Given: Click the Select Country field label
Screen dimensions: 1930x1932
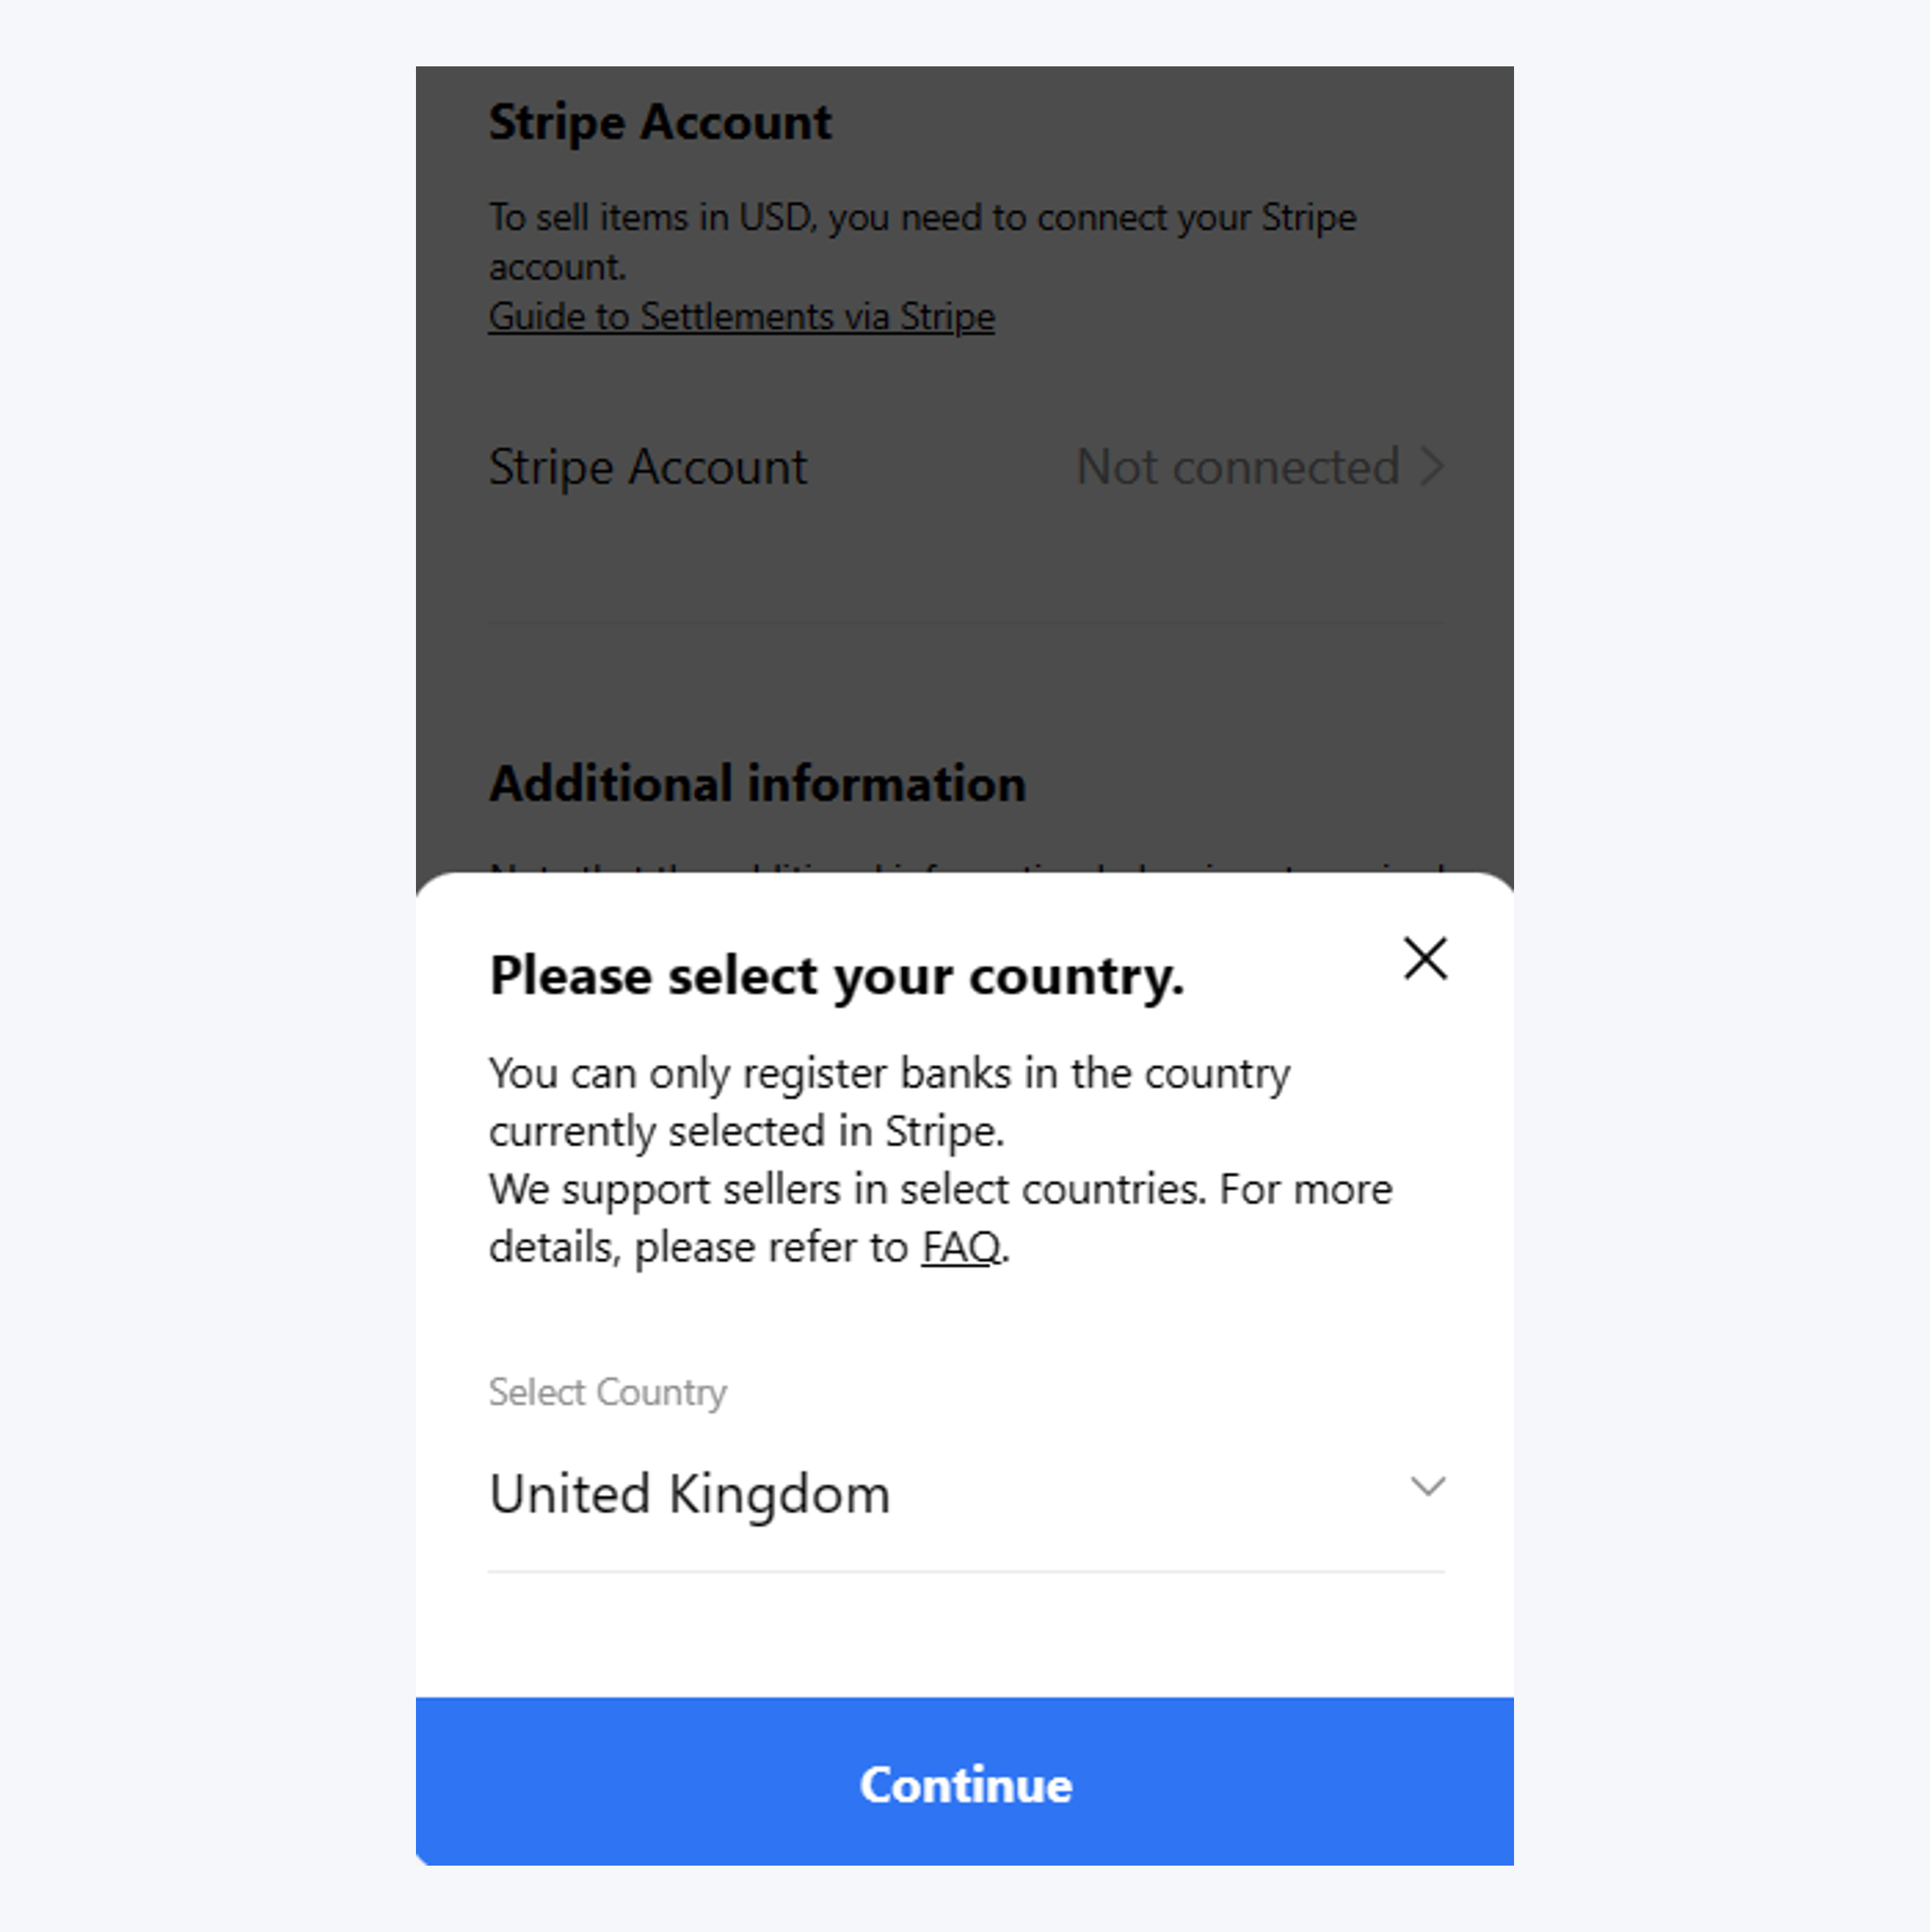Looking at the screenshot, I should point(607,1392).
